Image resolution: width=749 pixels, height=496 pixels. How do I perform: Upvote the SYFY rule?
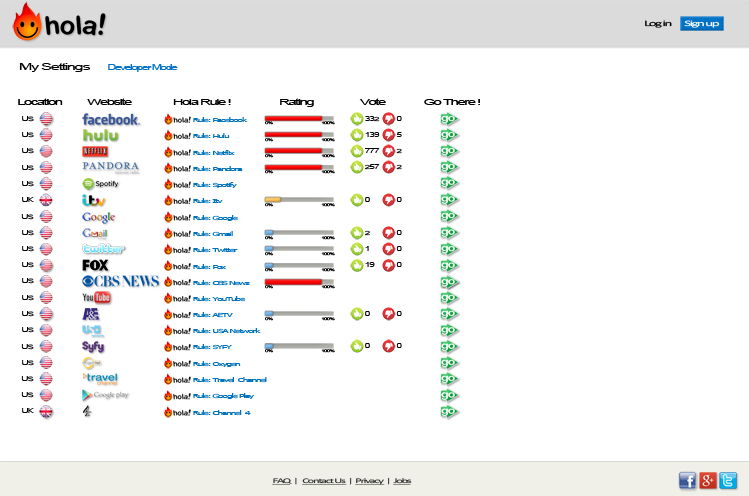coord(356,346)
